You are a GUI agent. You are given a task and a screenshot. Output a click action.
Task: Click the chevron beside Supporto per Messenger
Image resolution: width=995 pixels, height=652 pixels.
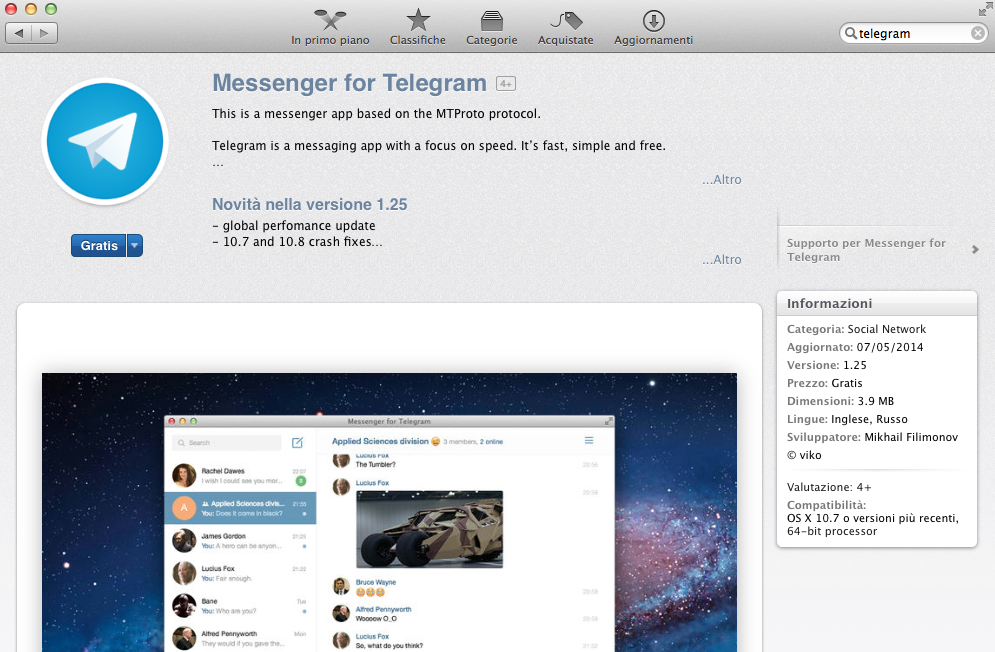tap(975, 249)
